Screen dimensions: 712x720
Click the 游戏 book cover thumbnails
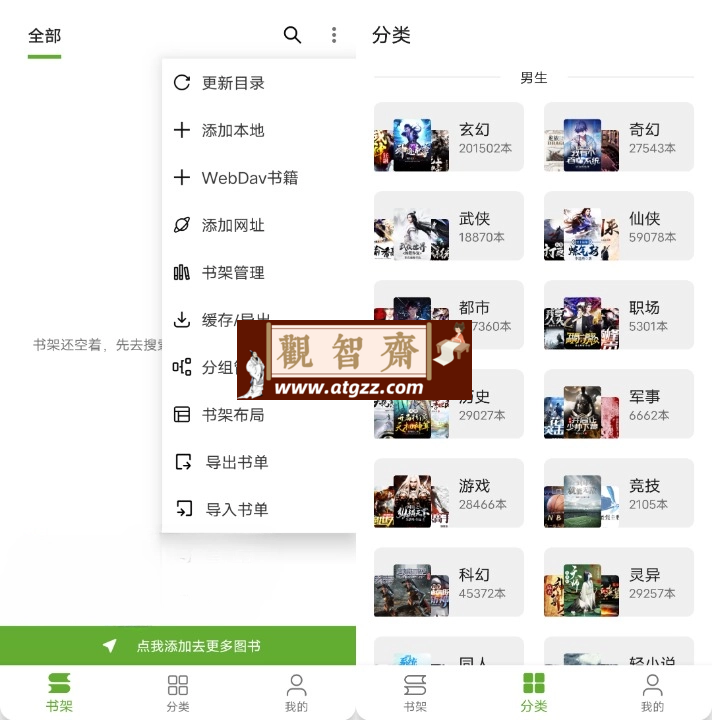[x=412, y=501]
